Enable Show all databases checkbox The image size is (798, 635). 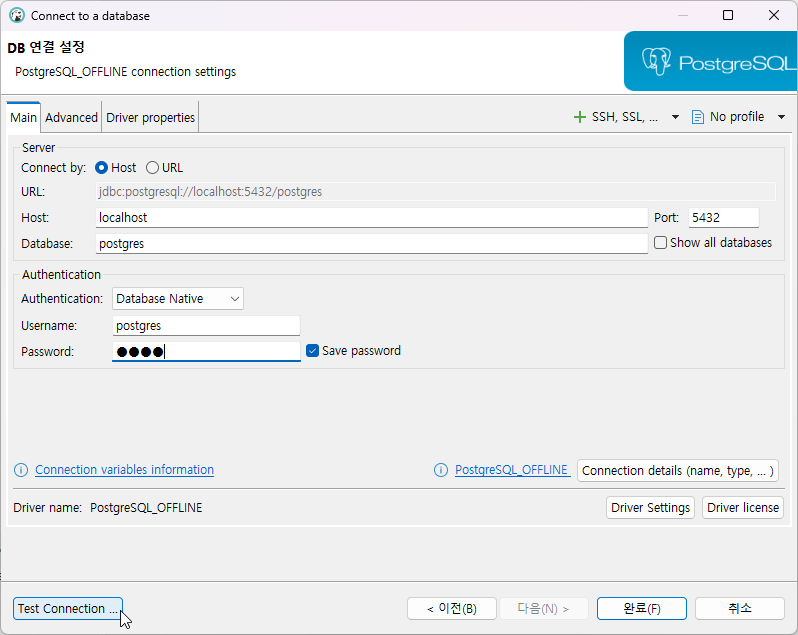[x=660, y=243]
